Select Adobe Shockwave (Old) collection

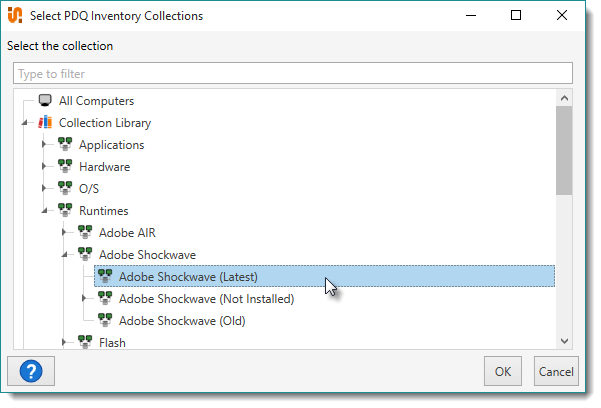pyautogui.click(x=181, y=321)
